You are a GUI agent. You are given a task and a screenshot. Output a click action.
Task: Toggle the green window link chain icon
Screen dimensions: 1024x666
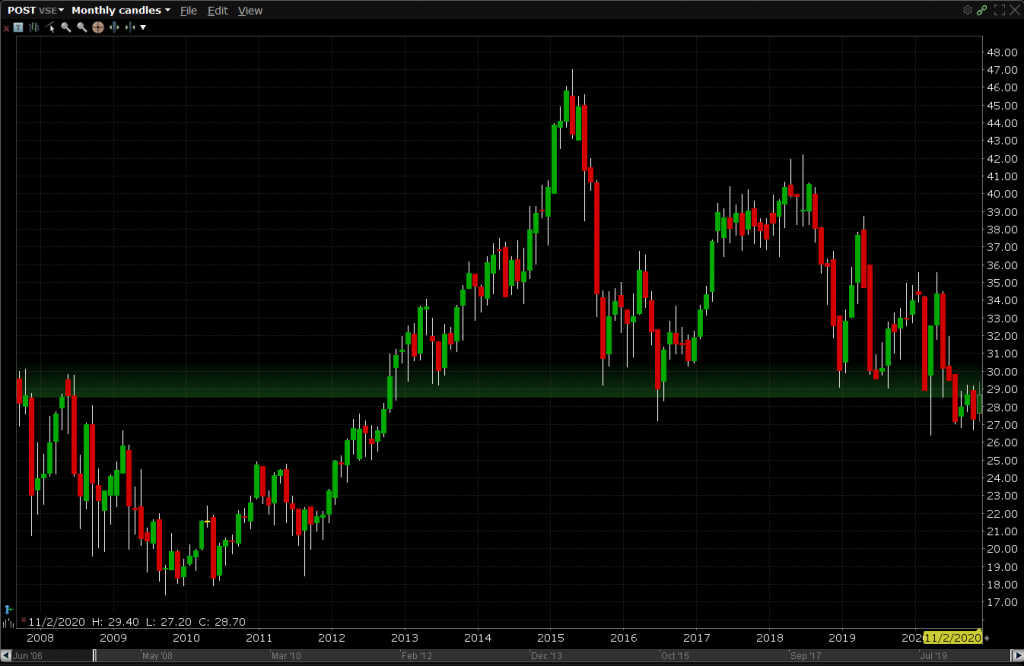coord(982,10)
